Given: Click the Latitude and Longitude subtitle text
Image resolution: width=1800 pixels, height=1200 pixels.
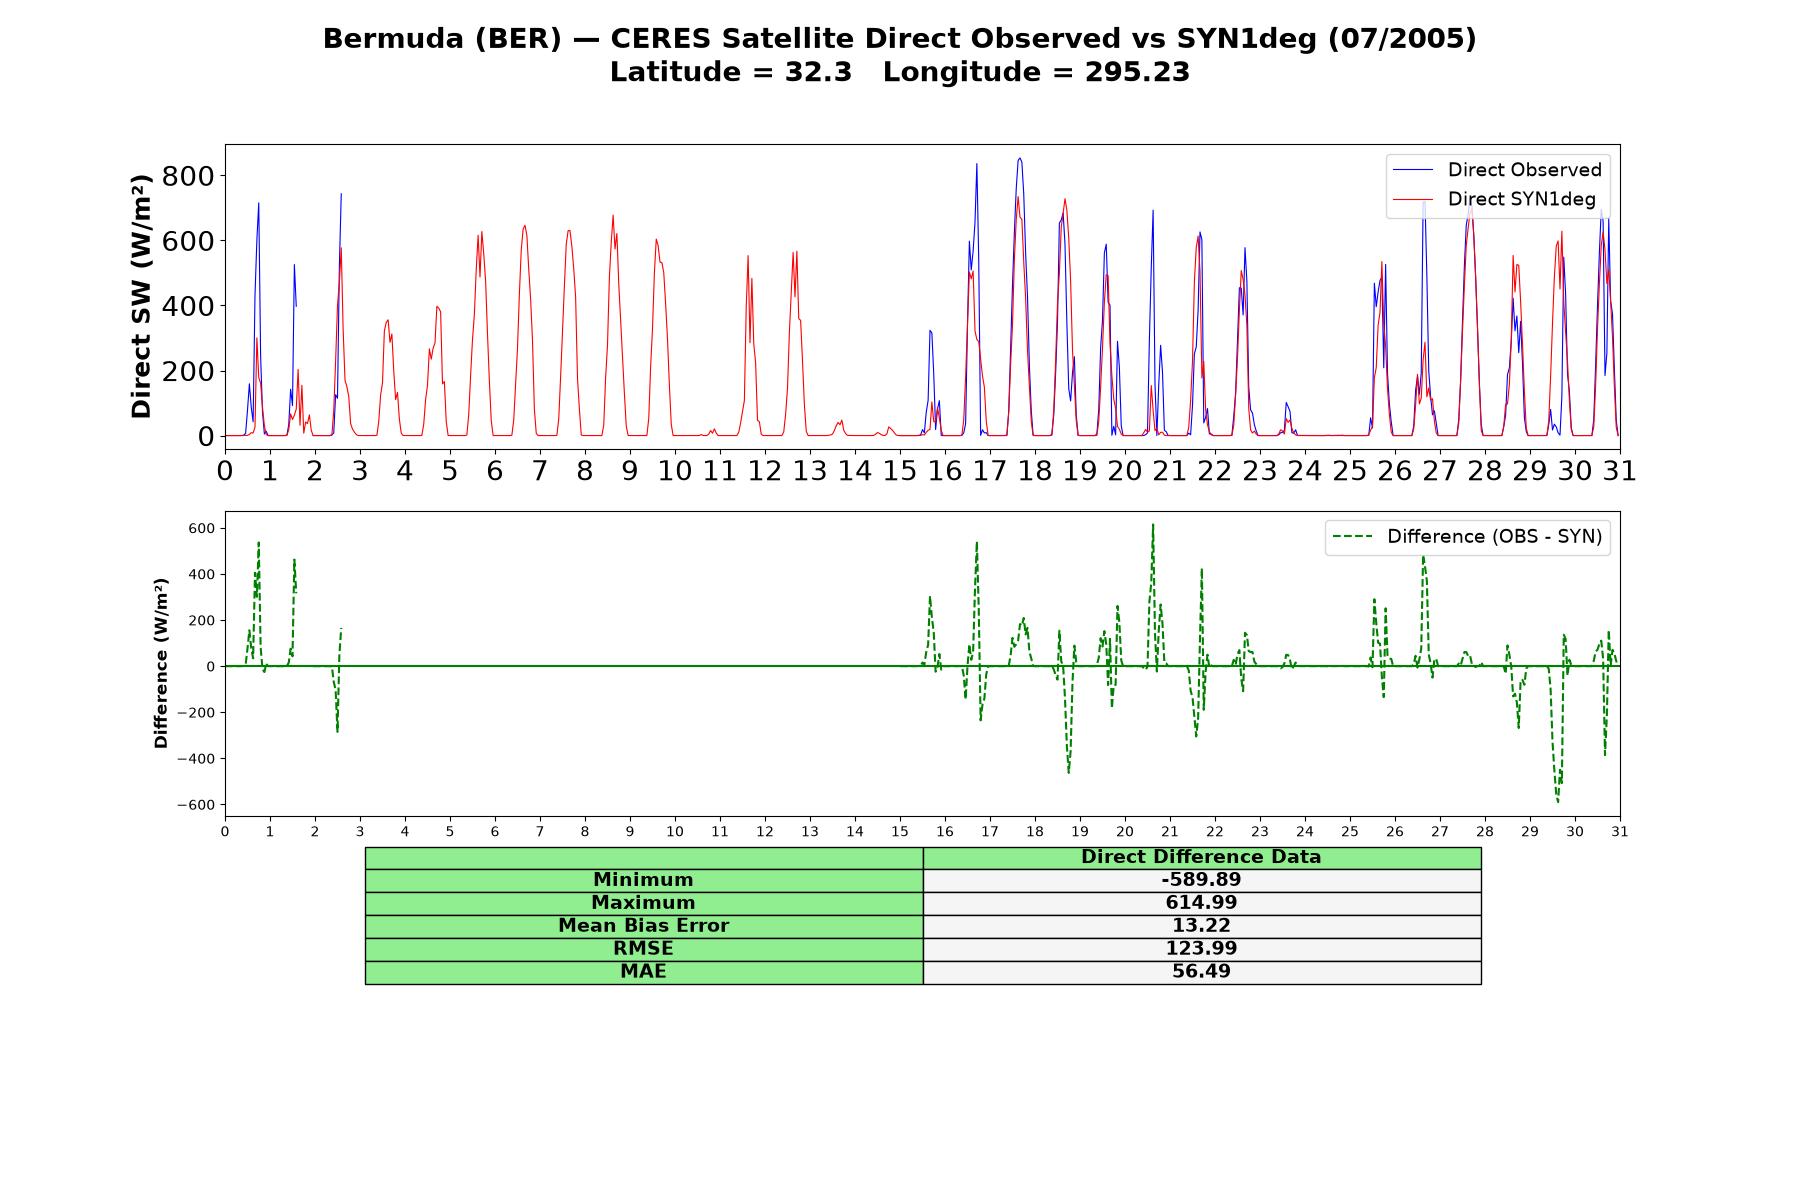Looking at the screenshot, I should 899,72.
